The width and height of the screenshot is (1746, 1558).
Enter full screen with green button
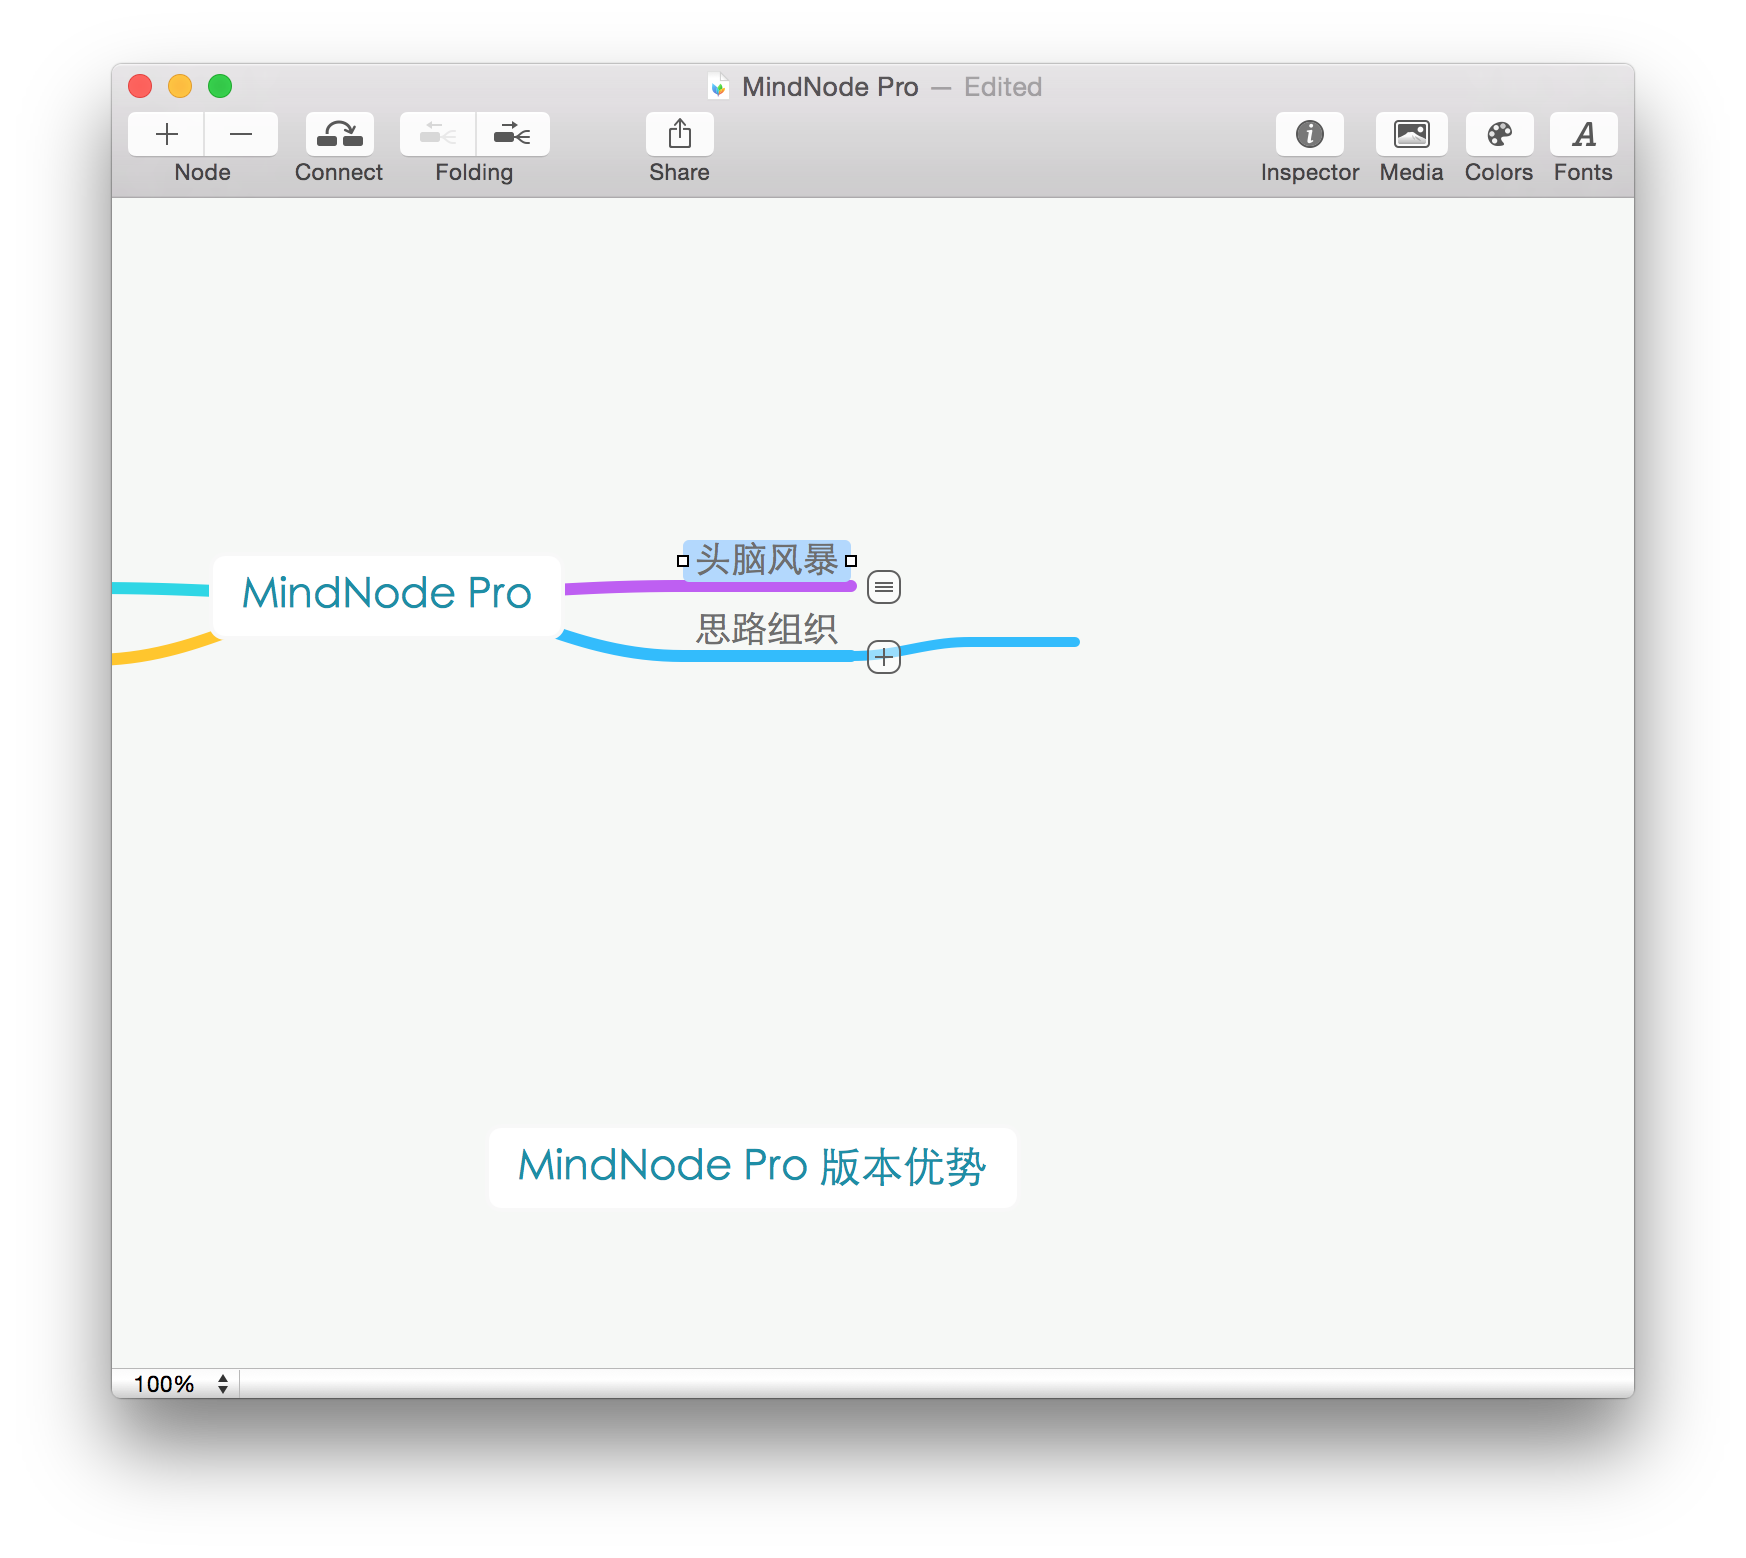[x=220, y=86]
